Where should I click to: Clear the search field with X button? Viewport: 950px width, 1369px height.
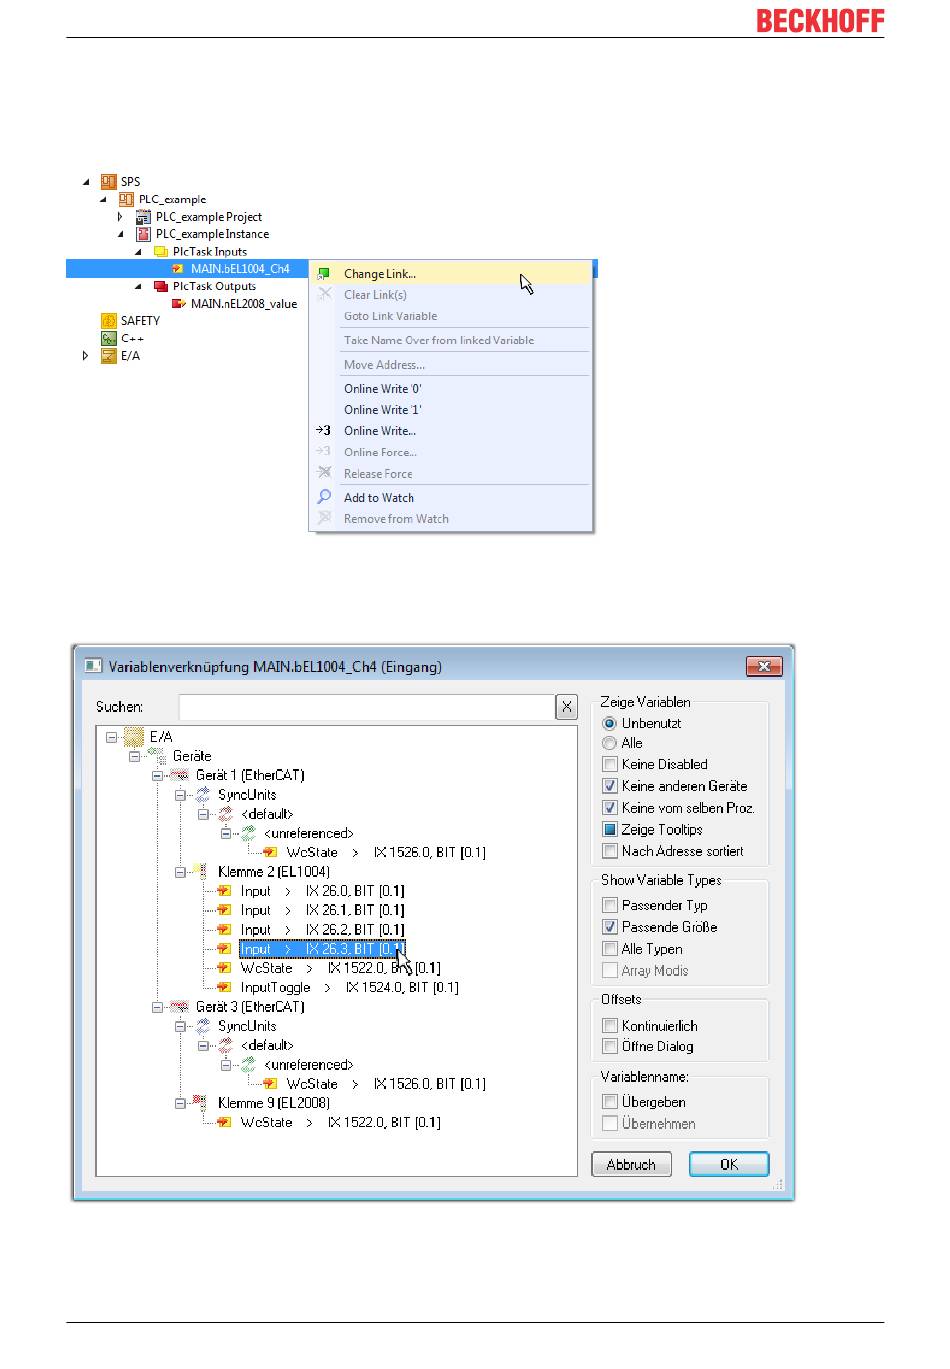tap(567, 707)
